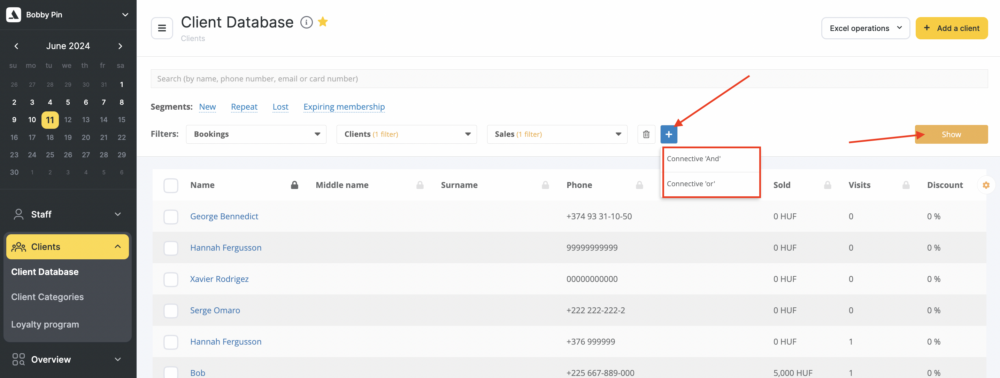Open the orange column settings gear

point(986,185)
